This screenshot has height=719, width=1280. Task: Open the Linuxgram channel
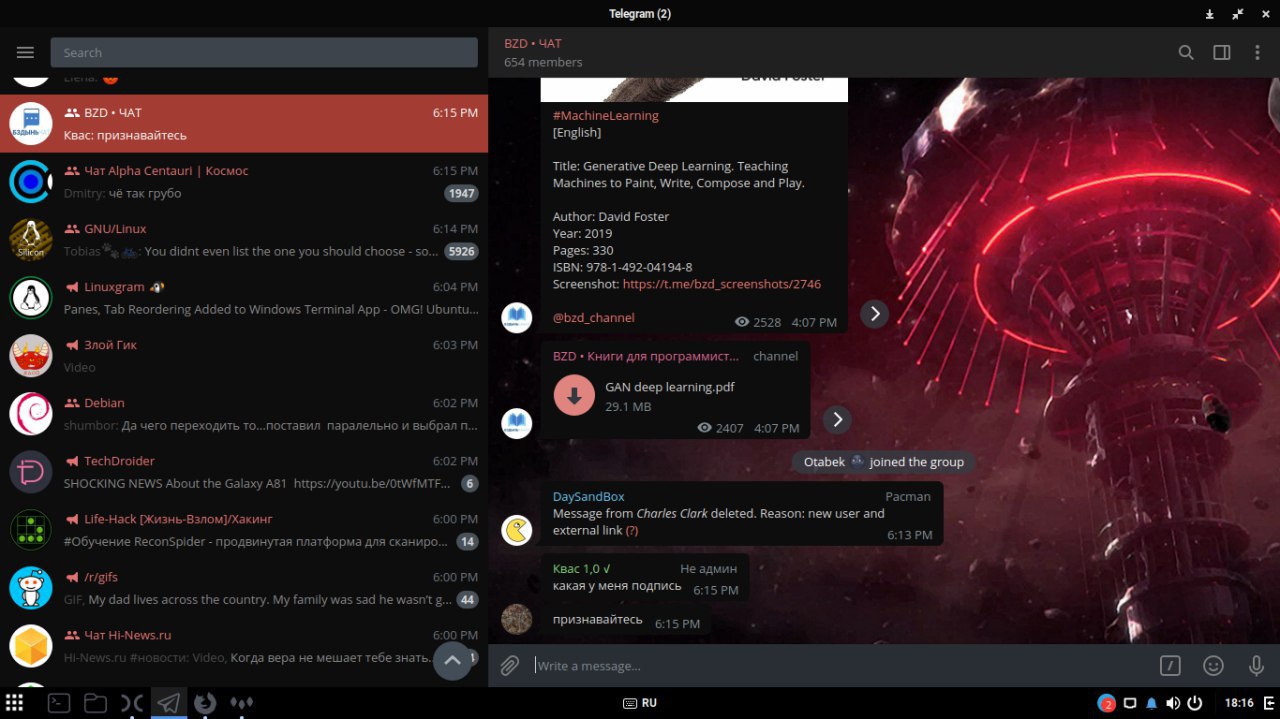[x=244, y=298]
